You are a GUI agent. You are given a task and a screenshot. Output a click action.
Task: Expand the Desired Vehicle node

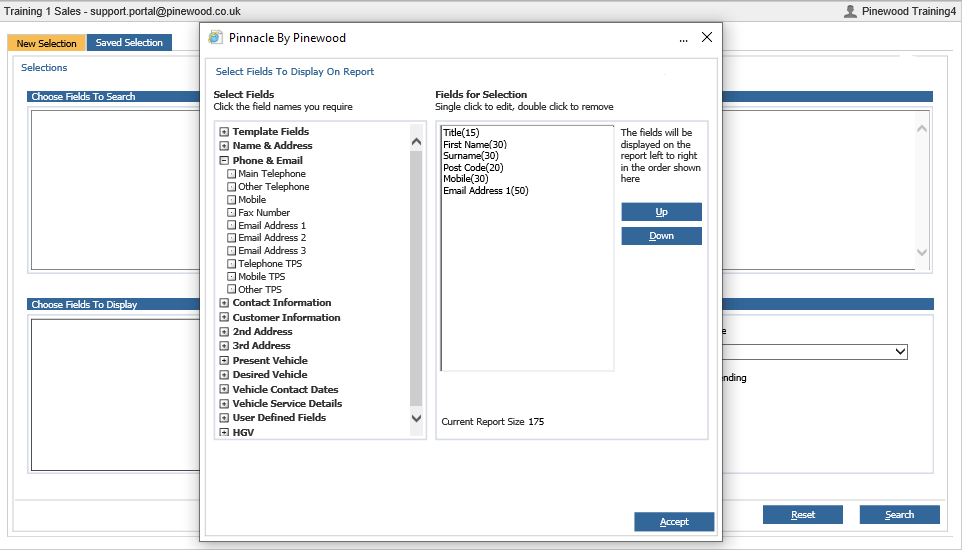pos(224,375)
